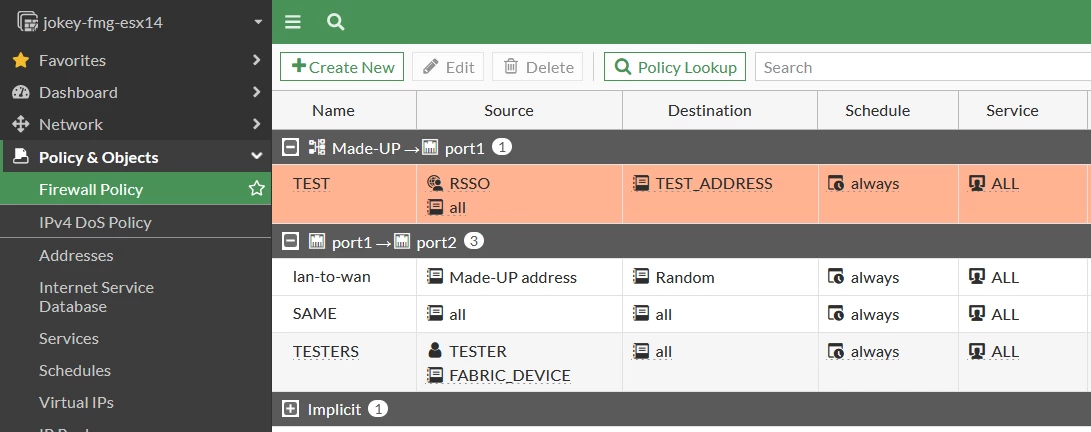The width and height of the screenshot is (1091, 432).
Task: Toggle the favorite star on Firewall Policy
Action: 257,189
